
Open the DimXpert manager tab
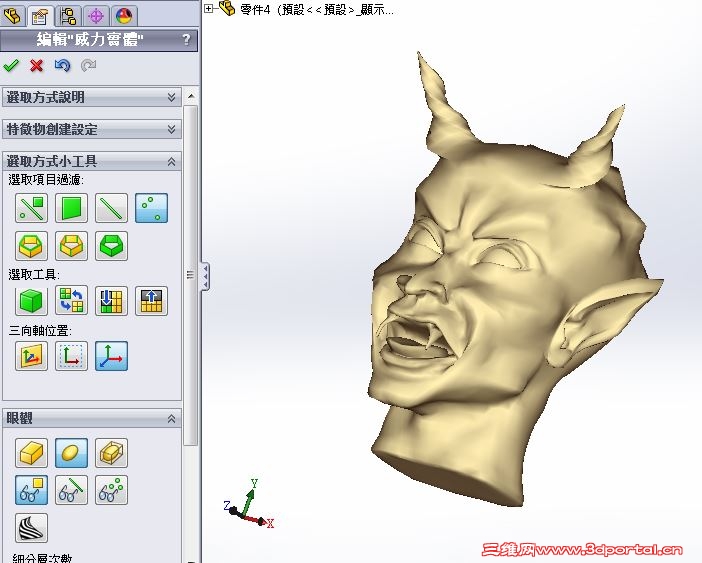tap(96, 16)
